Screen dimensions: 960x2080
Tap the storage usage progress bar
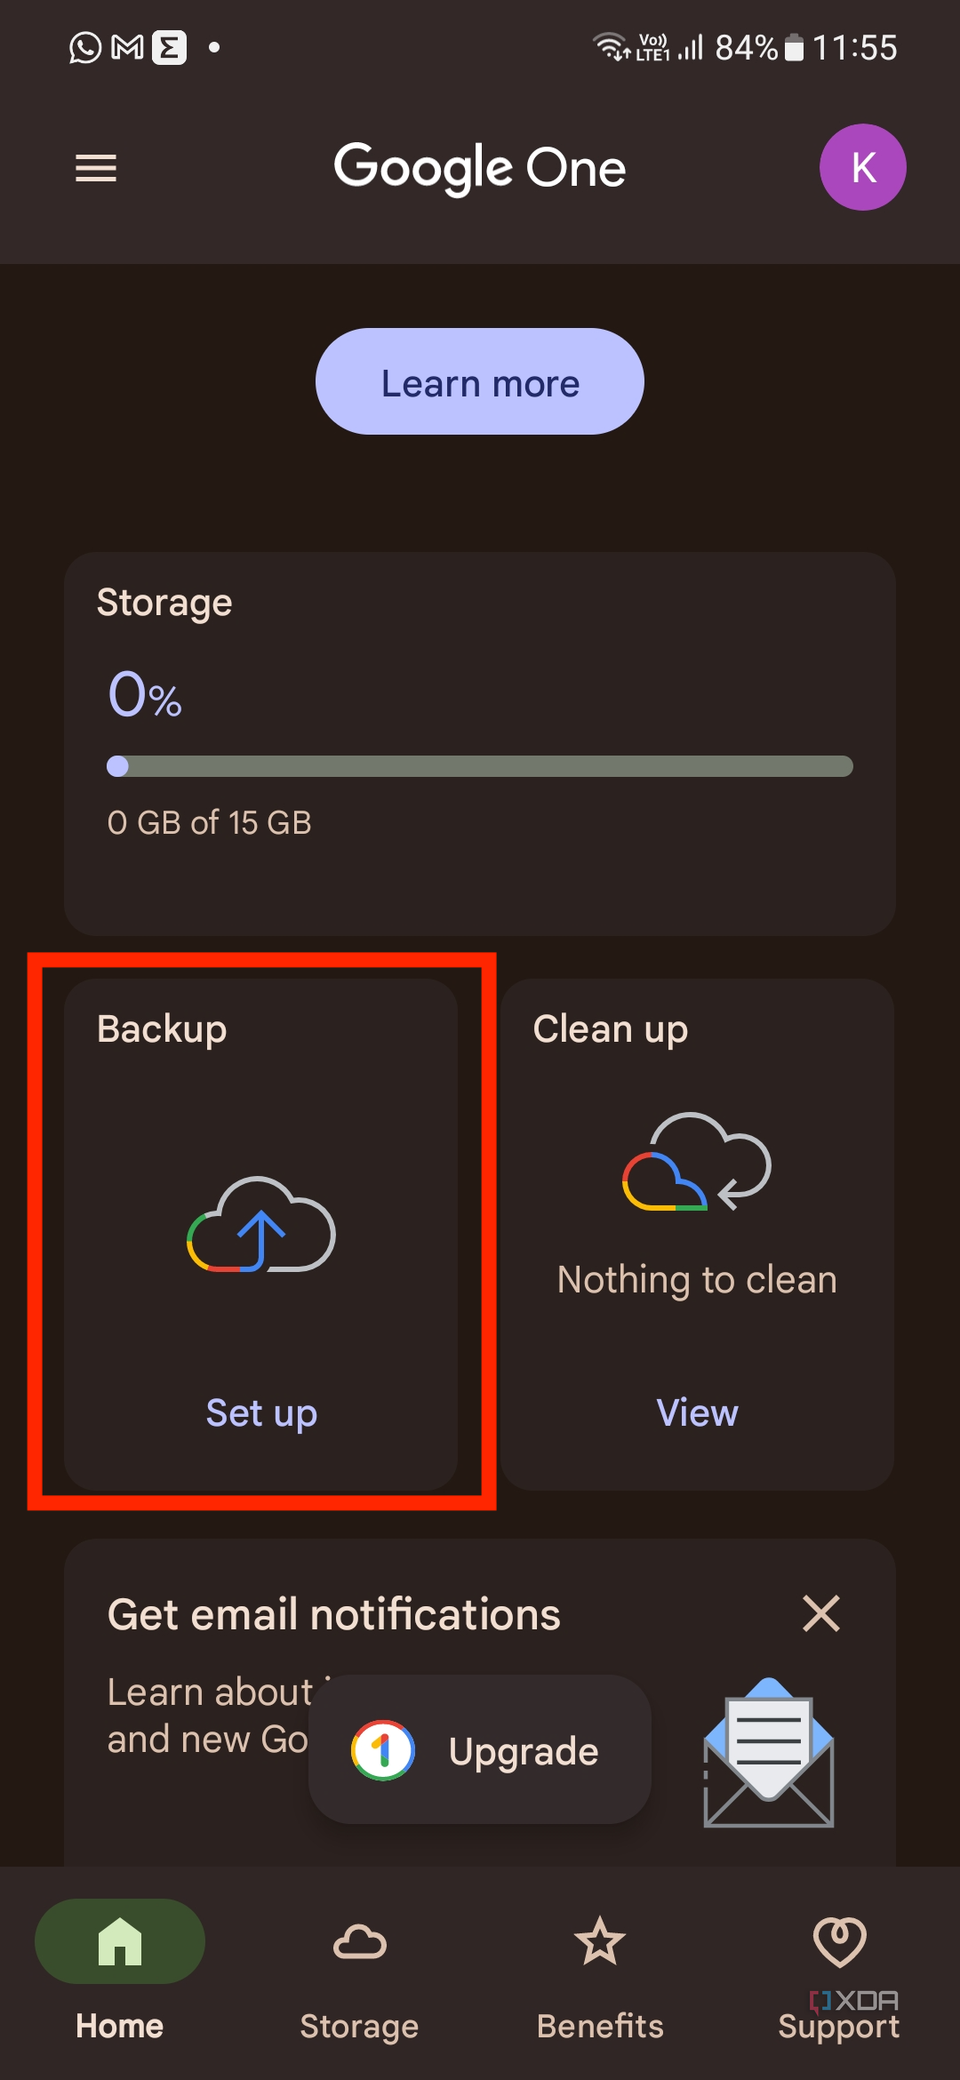[x=479, y=766]
